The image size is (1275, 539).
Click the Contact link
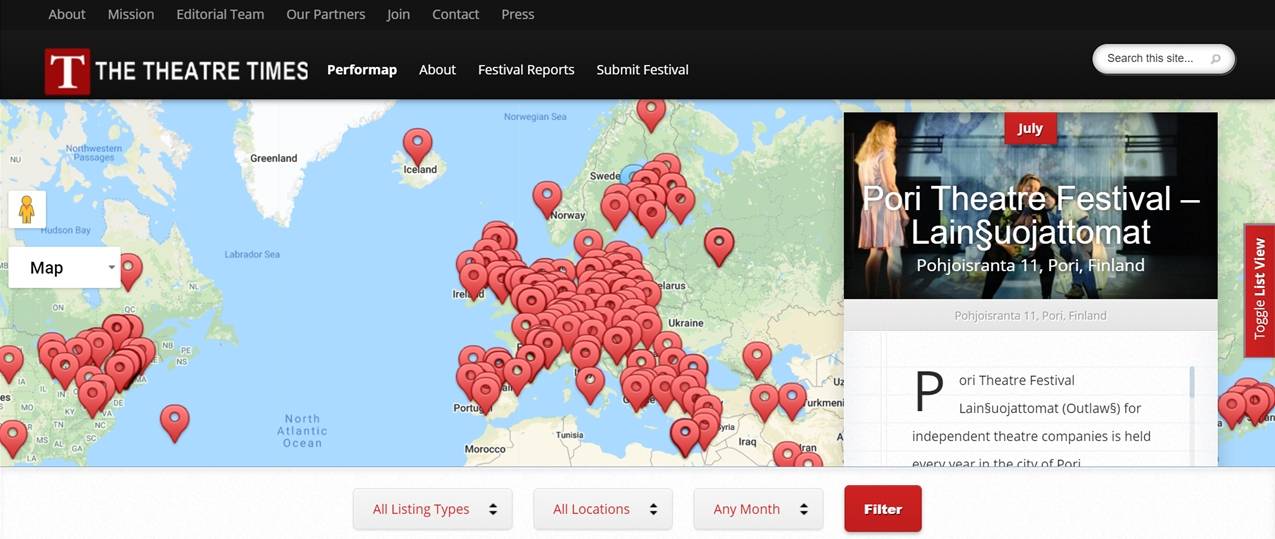pos(456,14)
